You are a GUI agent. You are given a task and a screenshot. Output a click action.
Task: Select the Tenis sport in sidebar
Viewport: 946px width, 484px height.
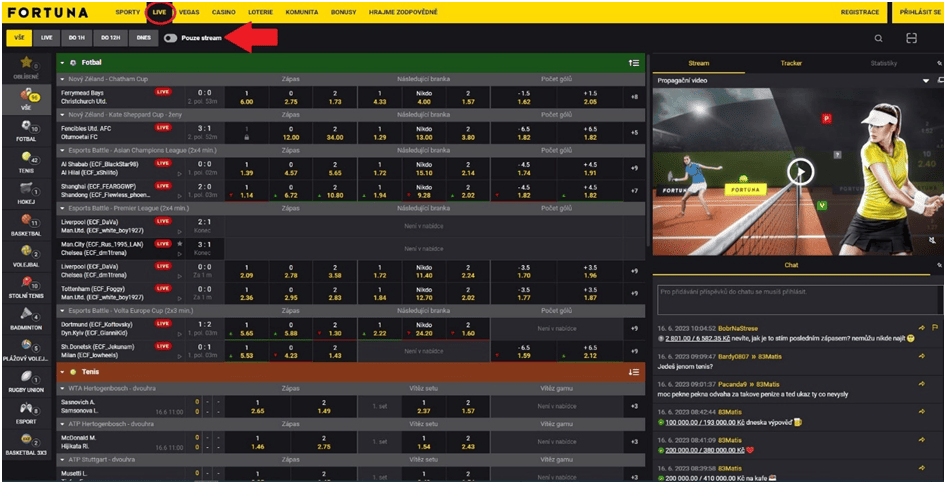26,163
